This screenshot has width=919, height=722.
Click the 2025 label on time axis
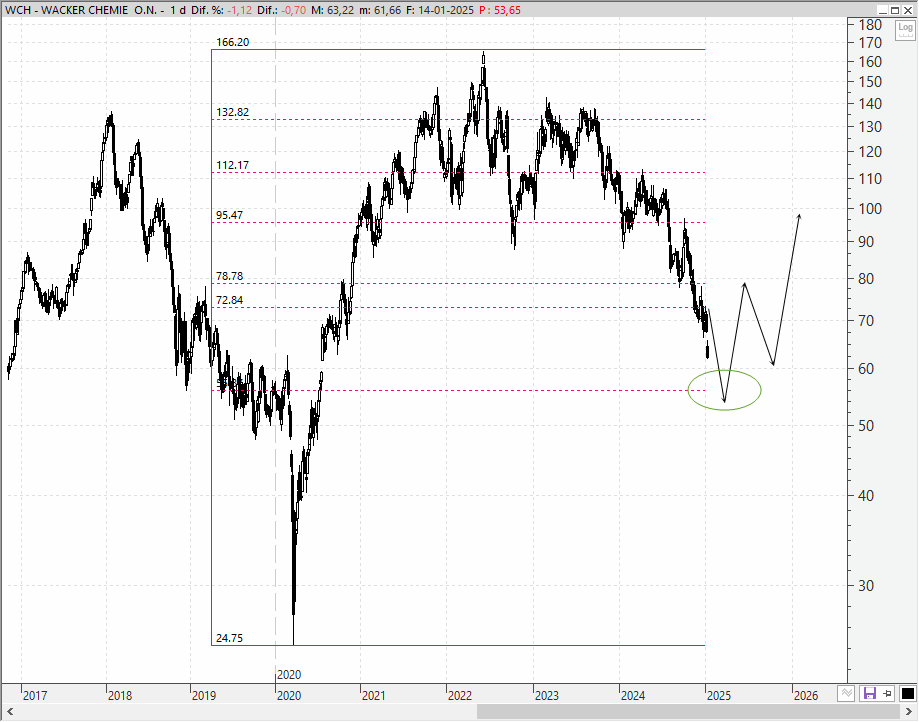[719, 696]
